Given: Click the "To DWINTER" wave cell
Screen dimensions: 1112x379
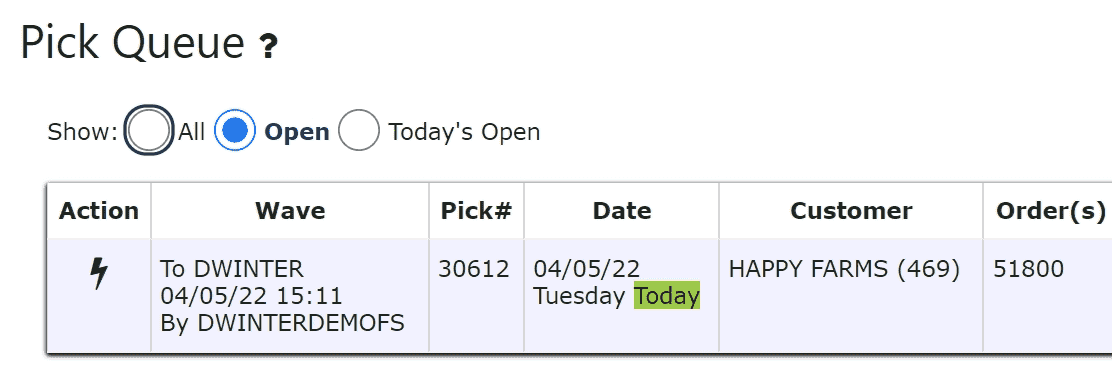Looking at the screenshot, I should [x=232, y=269].
